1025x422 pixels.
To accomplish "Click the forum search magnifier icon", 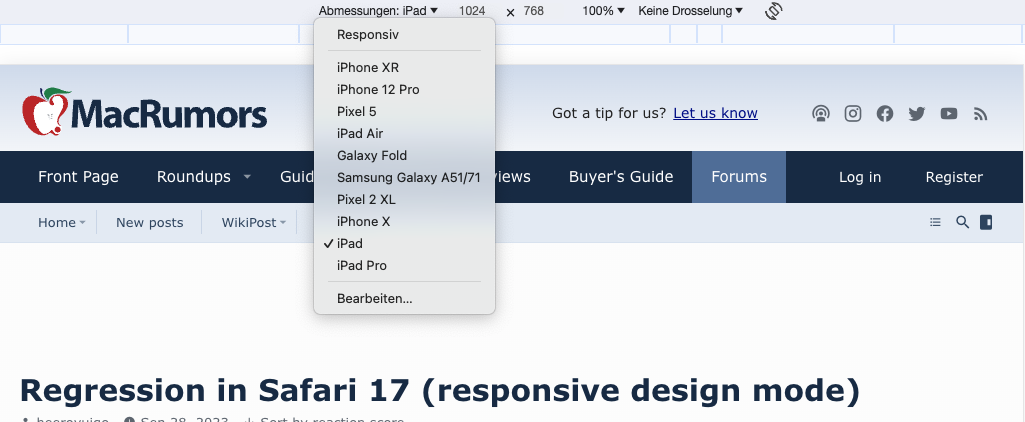I will [x=962, y=222].
